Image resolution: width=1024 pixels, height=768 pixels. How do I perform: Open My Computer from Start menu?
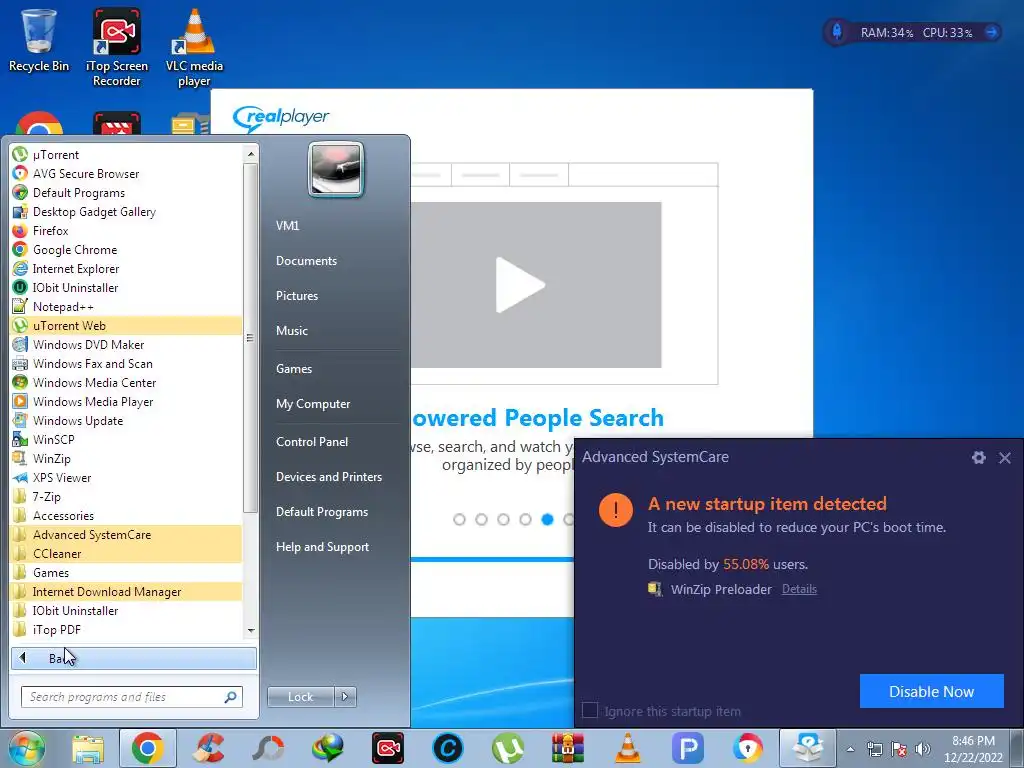click(313, 404)
